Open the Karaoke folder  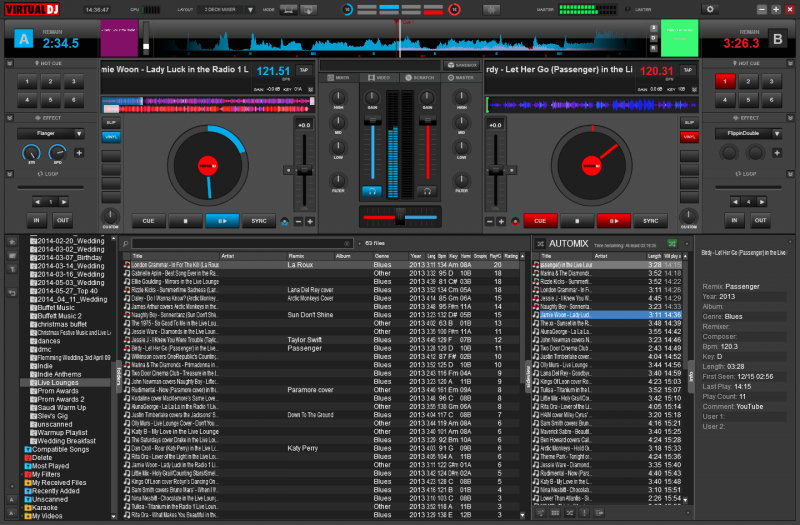click(x=44, y=508)
